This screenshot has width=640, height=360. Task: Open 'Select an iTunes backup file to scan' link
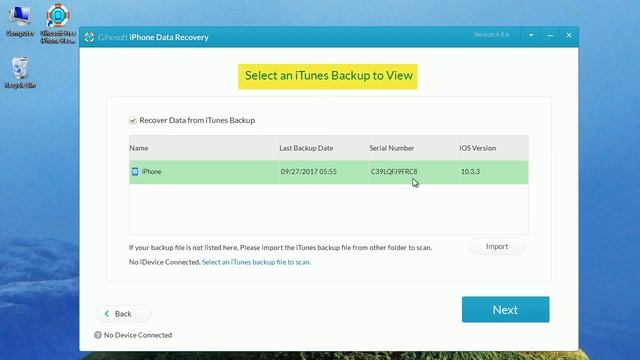point(256,262)
